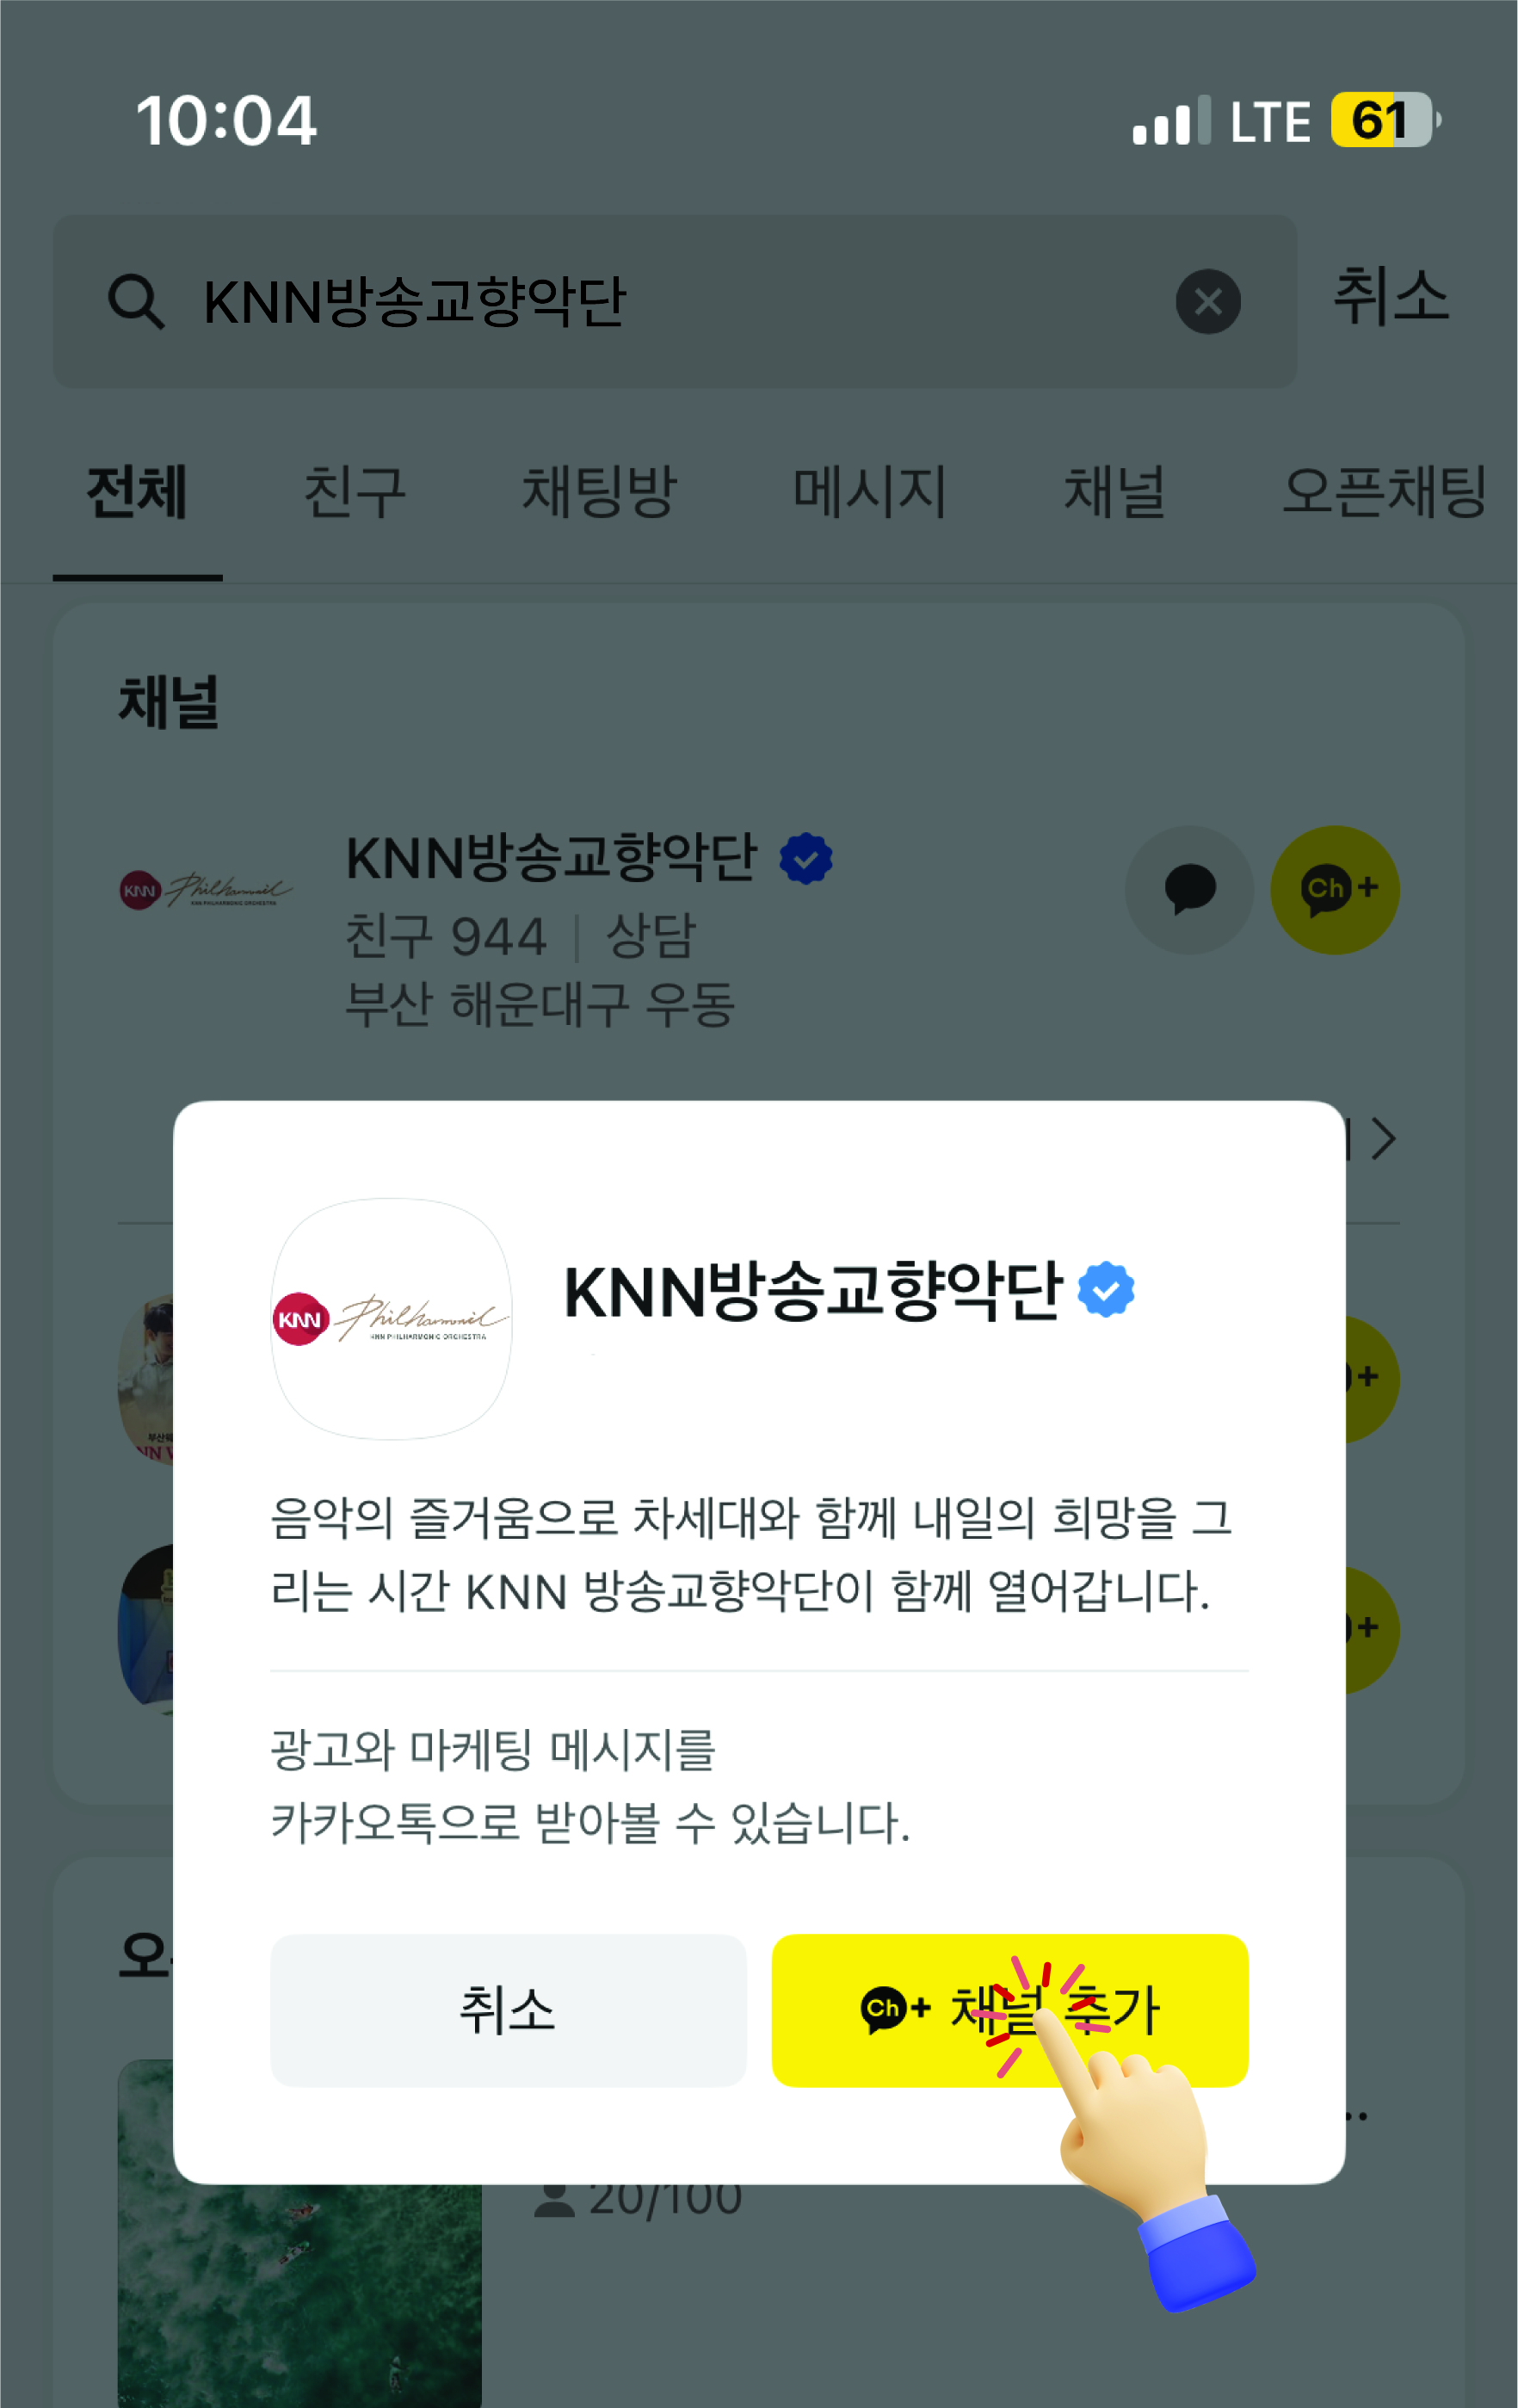The height and width of the screenshot is (2408, 1518).
Task: Tap the Ch+ add channel icon in results
Action: [1334, 889]
